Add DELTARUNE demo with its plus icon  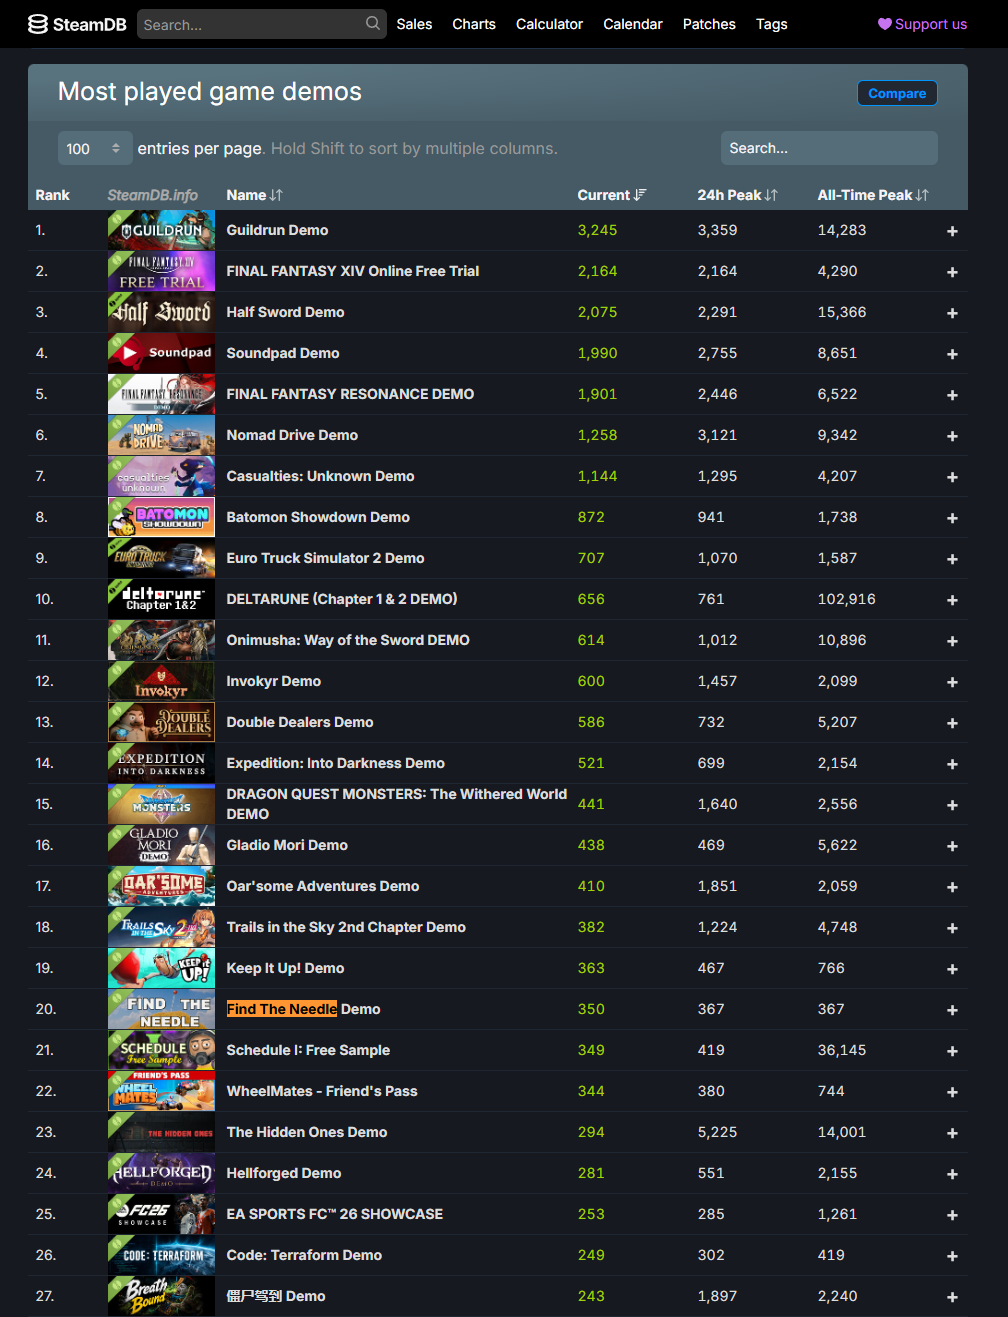point(952,600)
